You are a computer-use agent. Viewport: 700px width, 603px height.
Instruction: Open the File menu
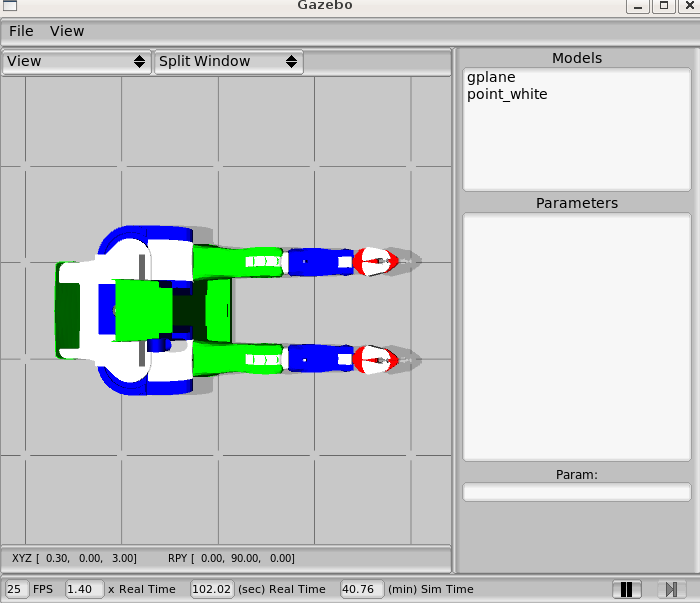click(21, 31)
